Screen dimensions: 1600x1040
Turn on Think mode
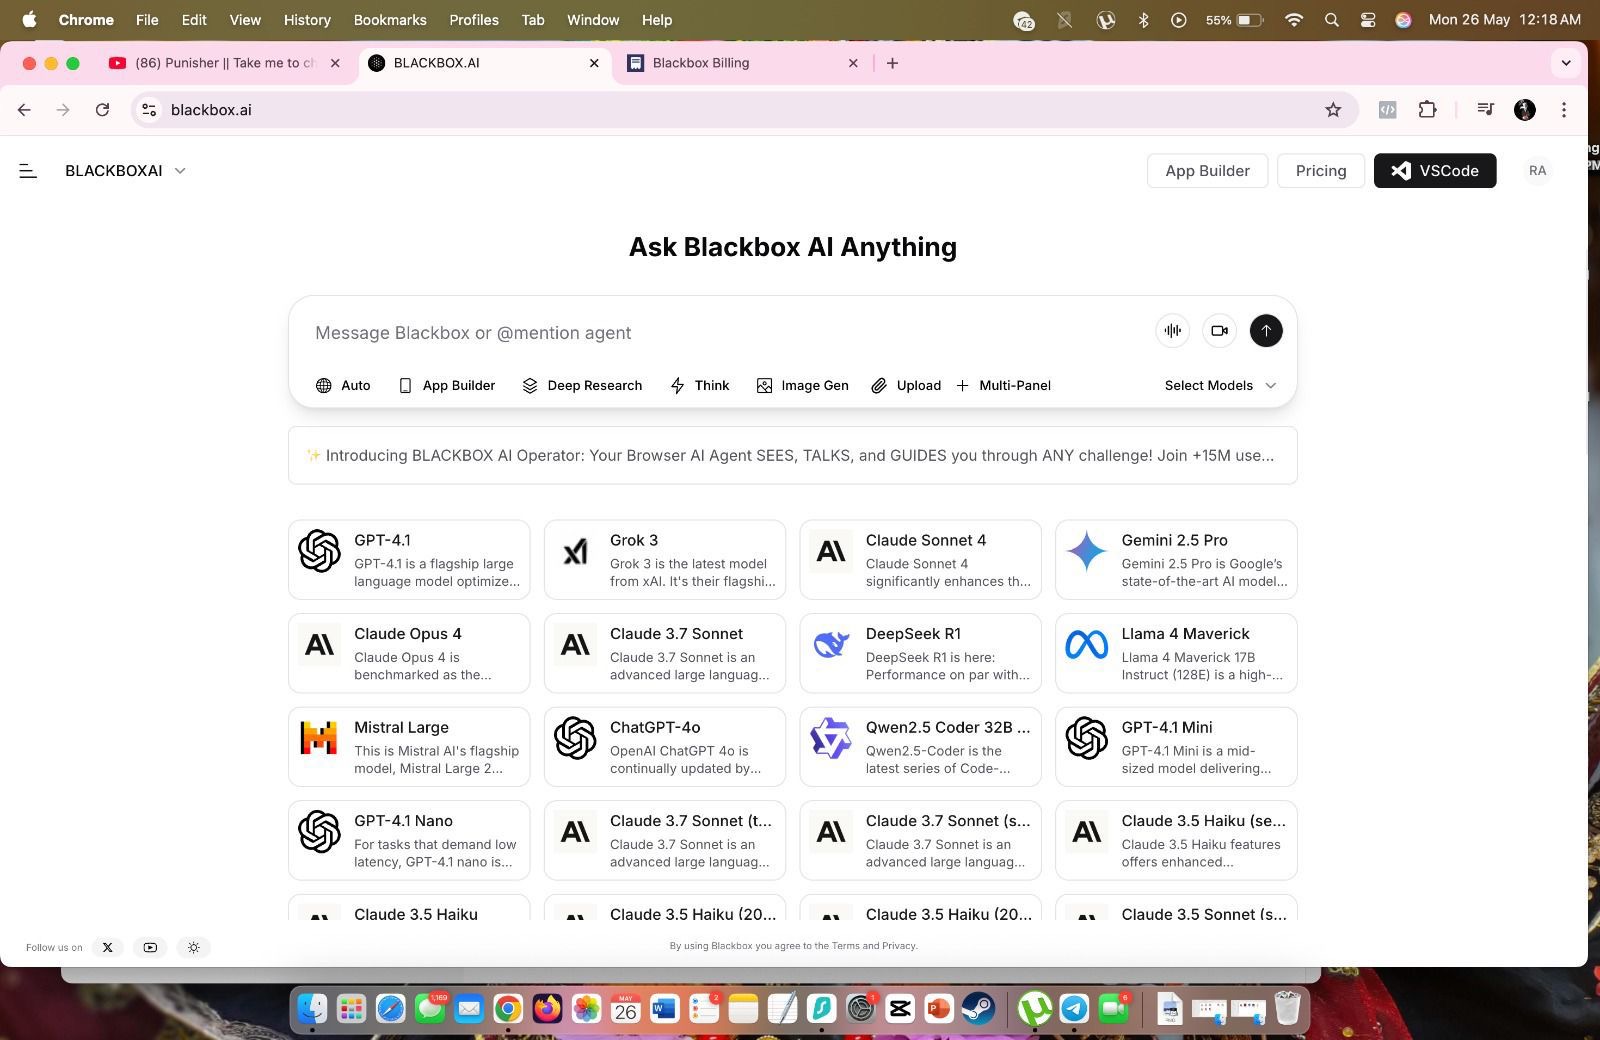click(x=699, y=386)
